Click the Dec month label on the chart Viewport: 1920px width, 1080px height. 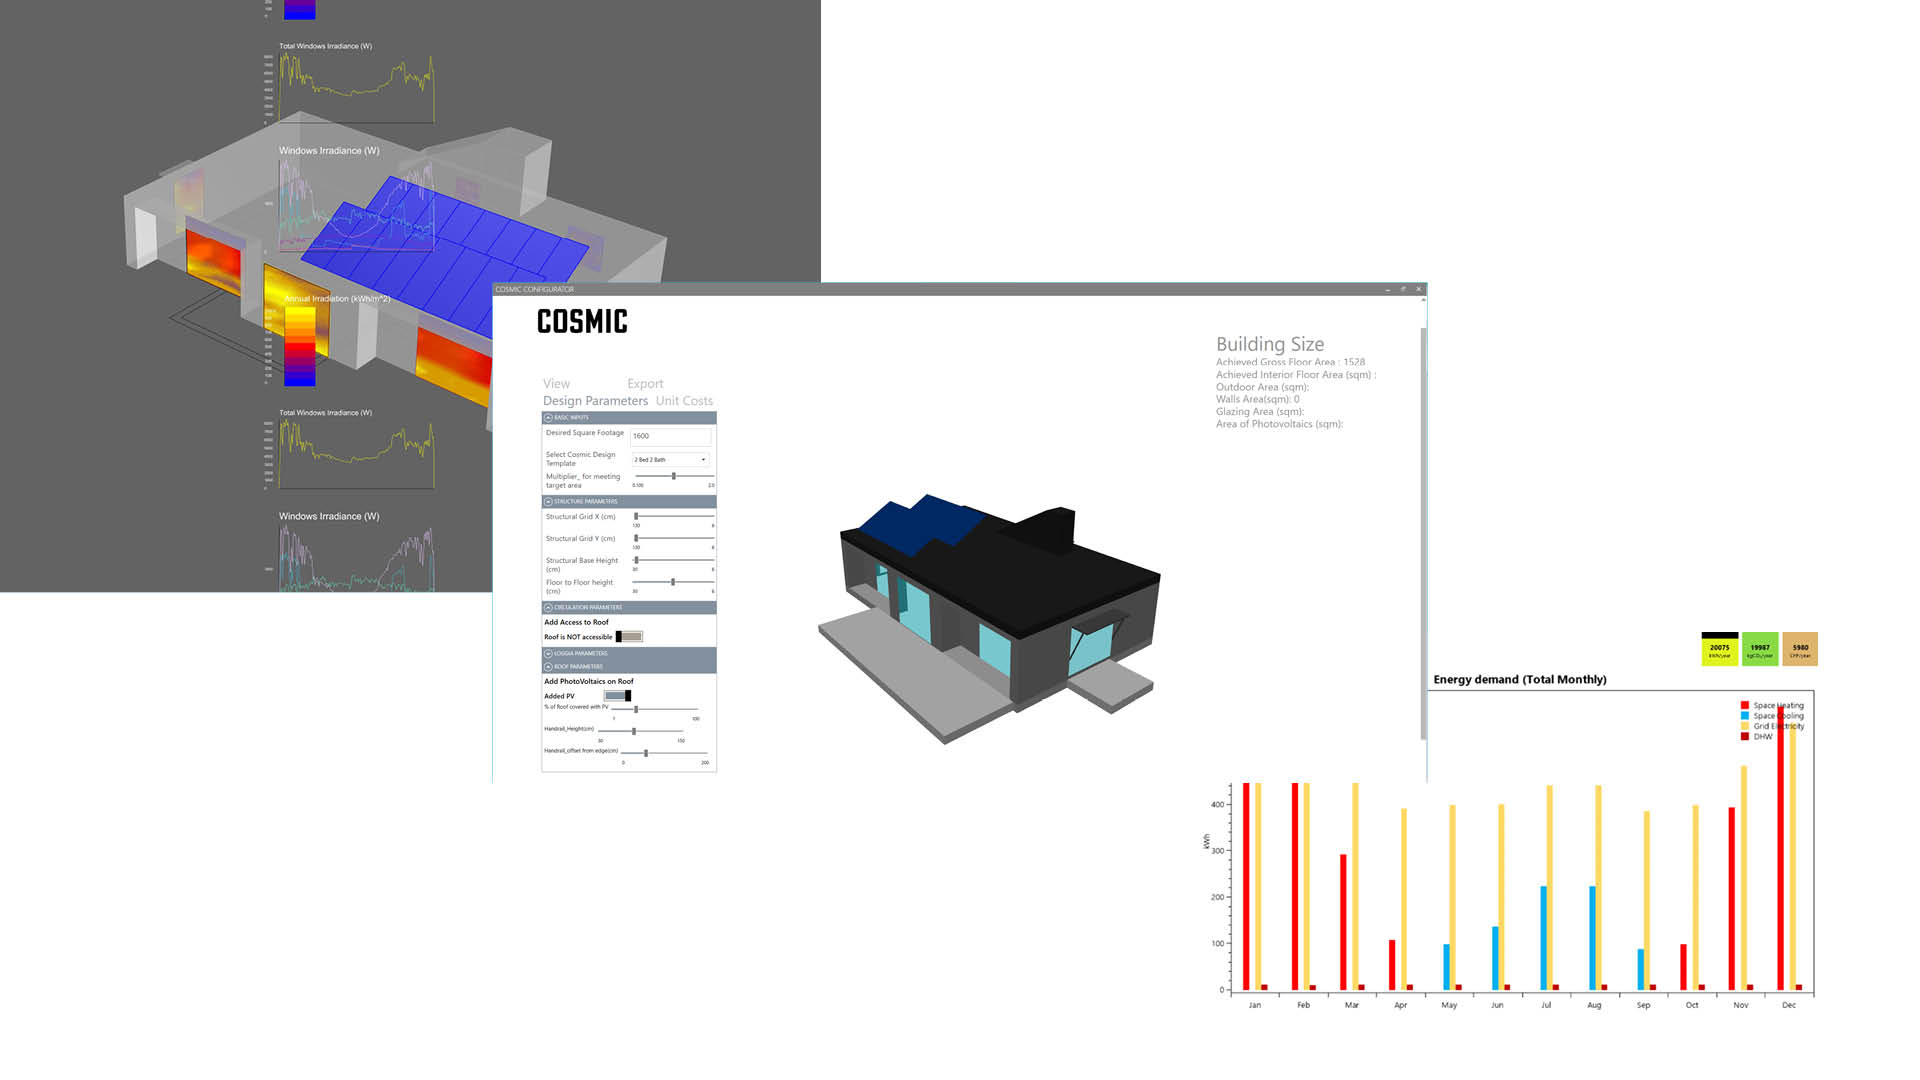point(1789,1005)
